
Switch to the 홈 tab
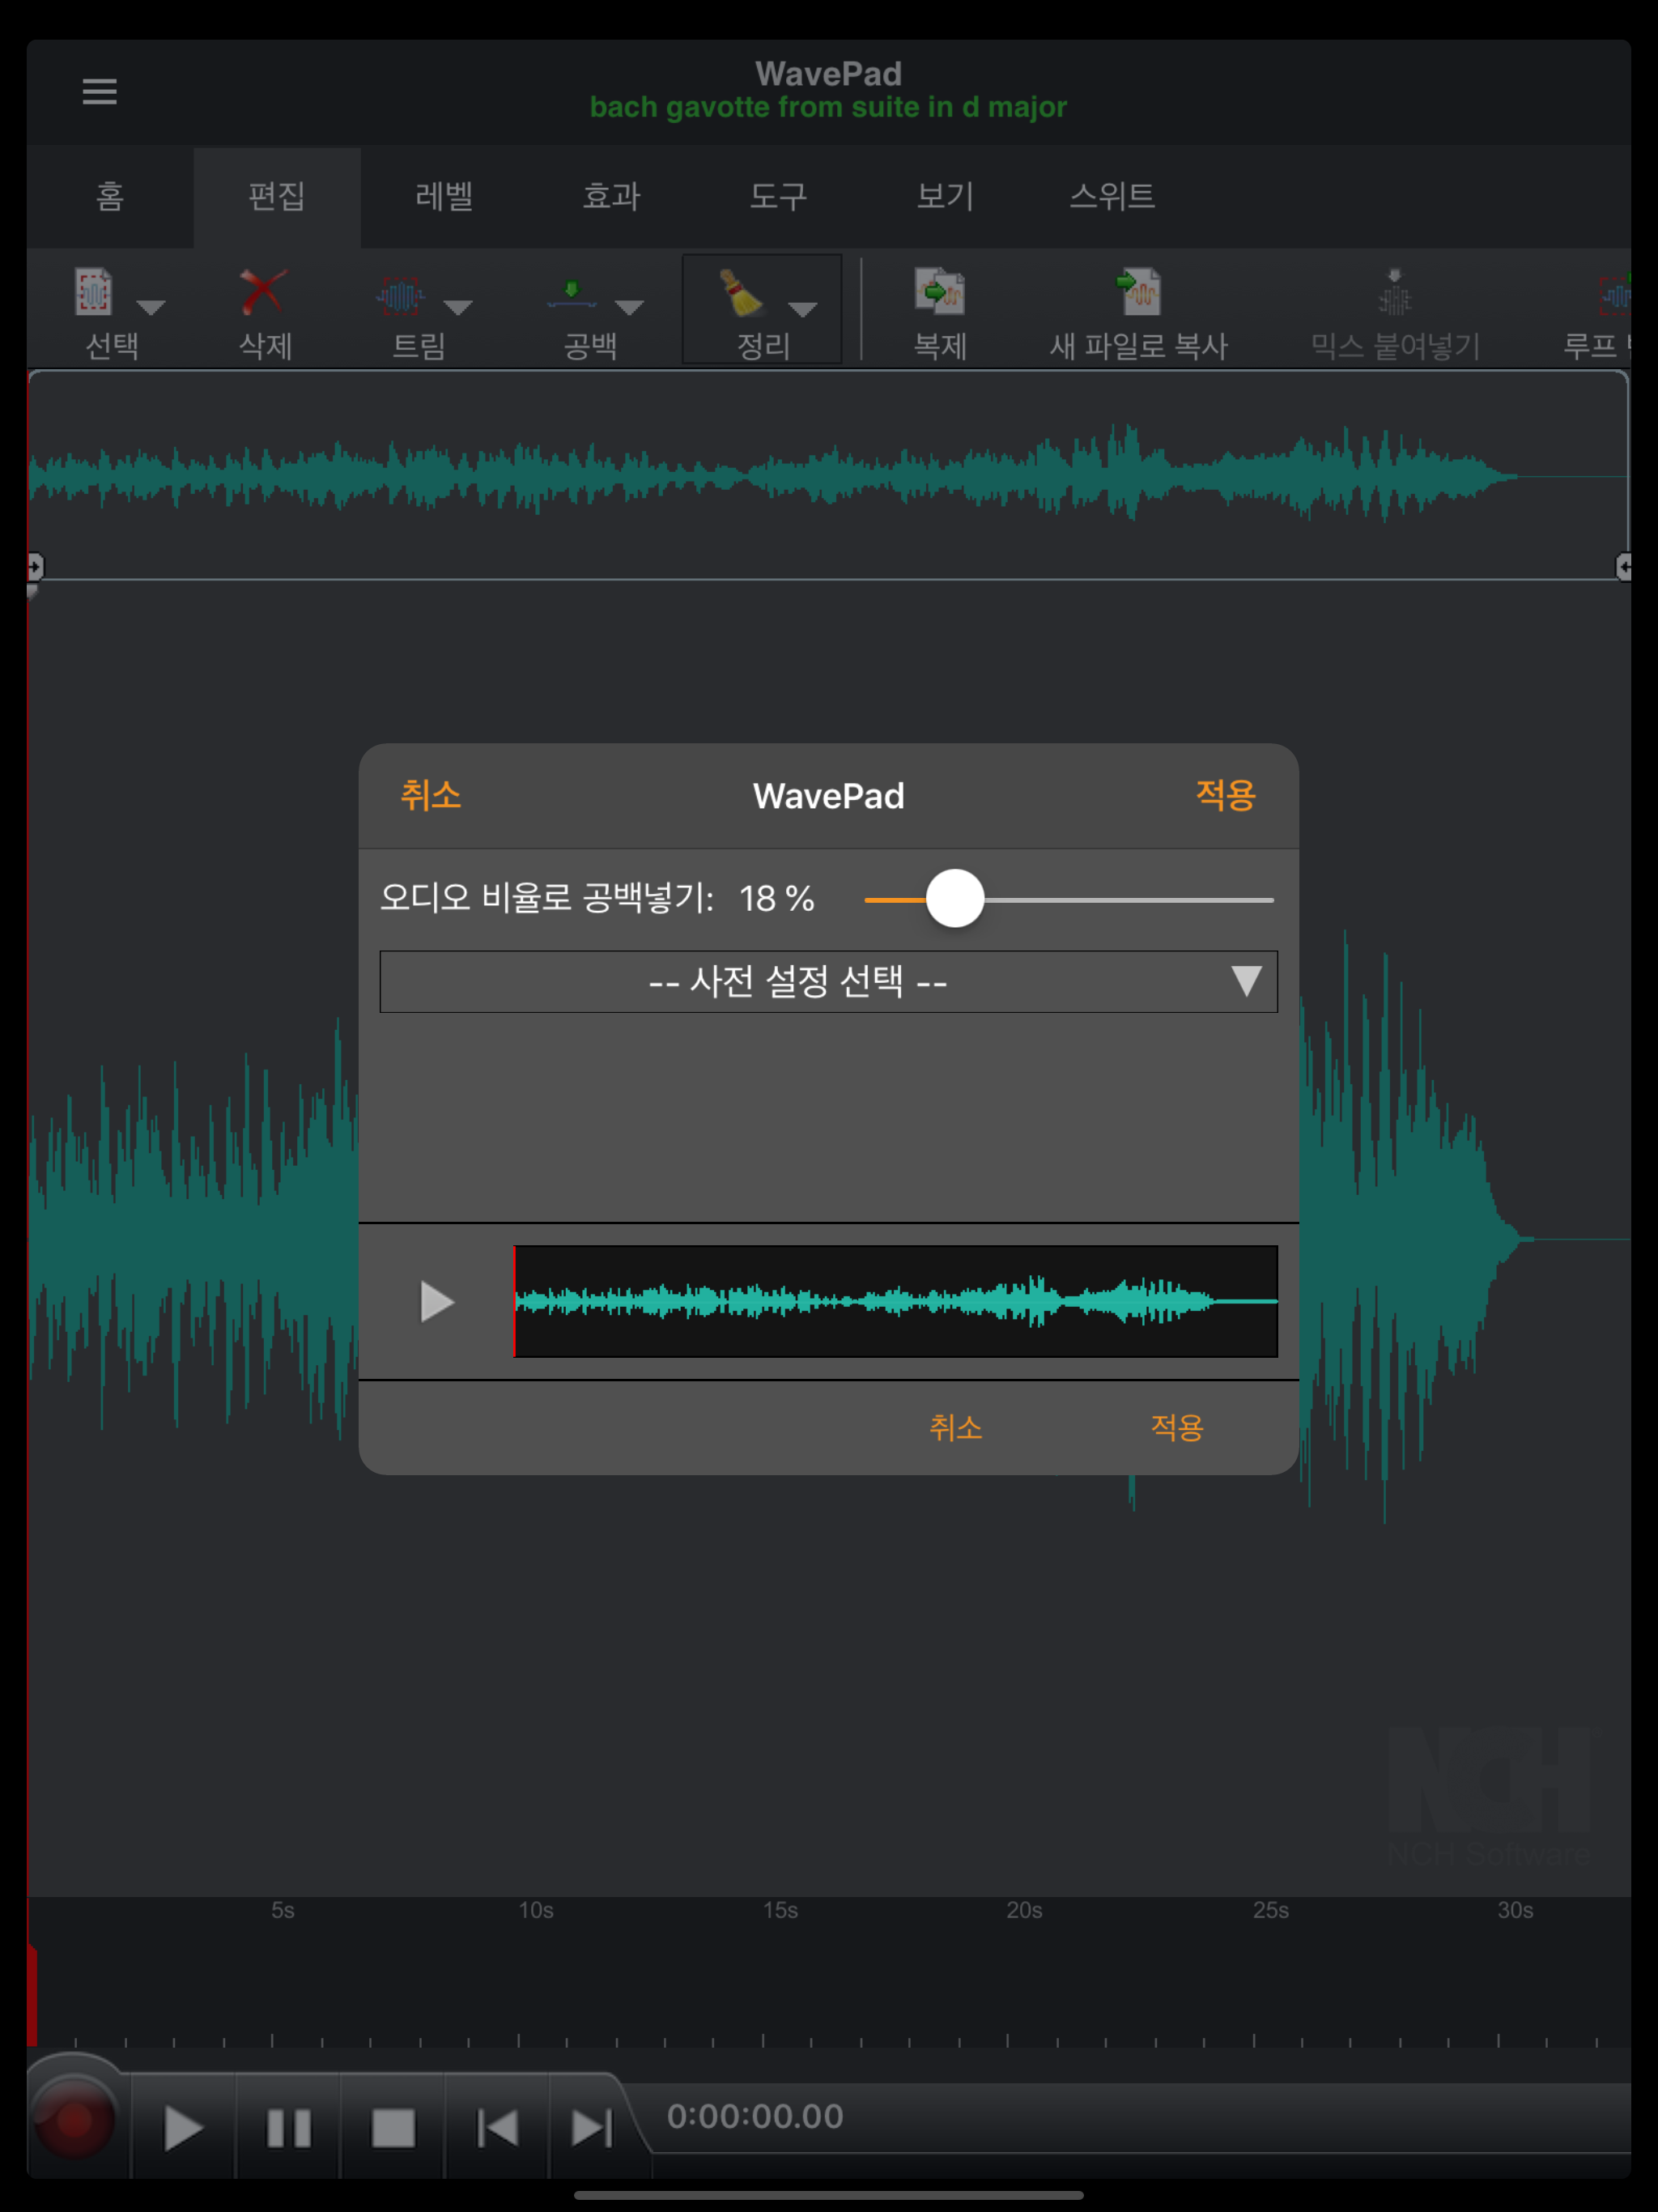(x=110, y=196)
